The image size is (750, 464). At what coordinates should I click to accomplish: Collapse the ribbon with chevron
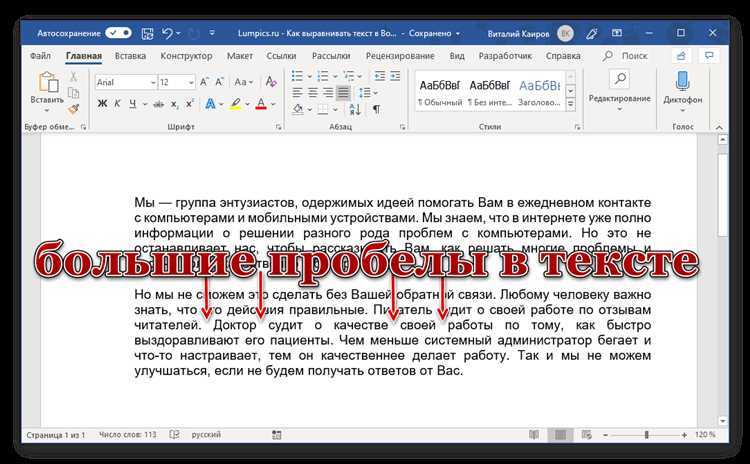pos(718,127)
